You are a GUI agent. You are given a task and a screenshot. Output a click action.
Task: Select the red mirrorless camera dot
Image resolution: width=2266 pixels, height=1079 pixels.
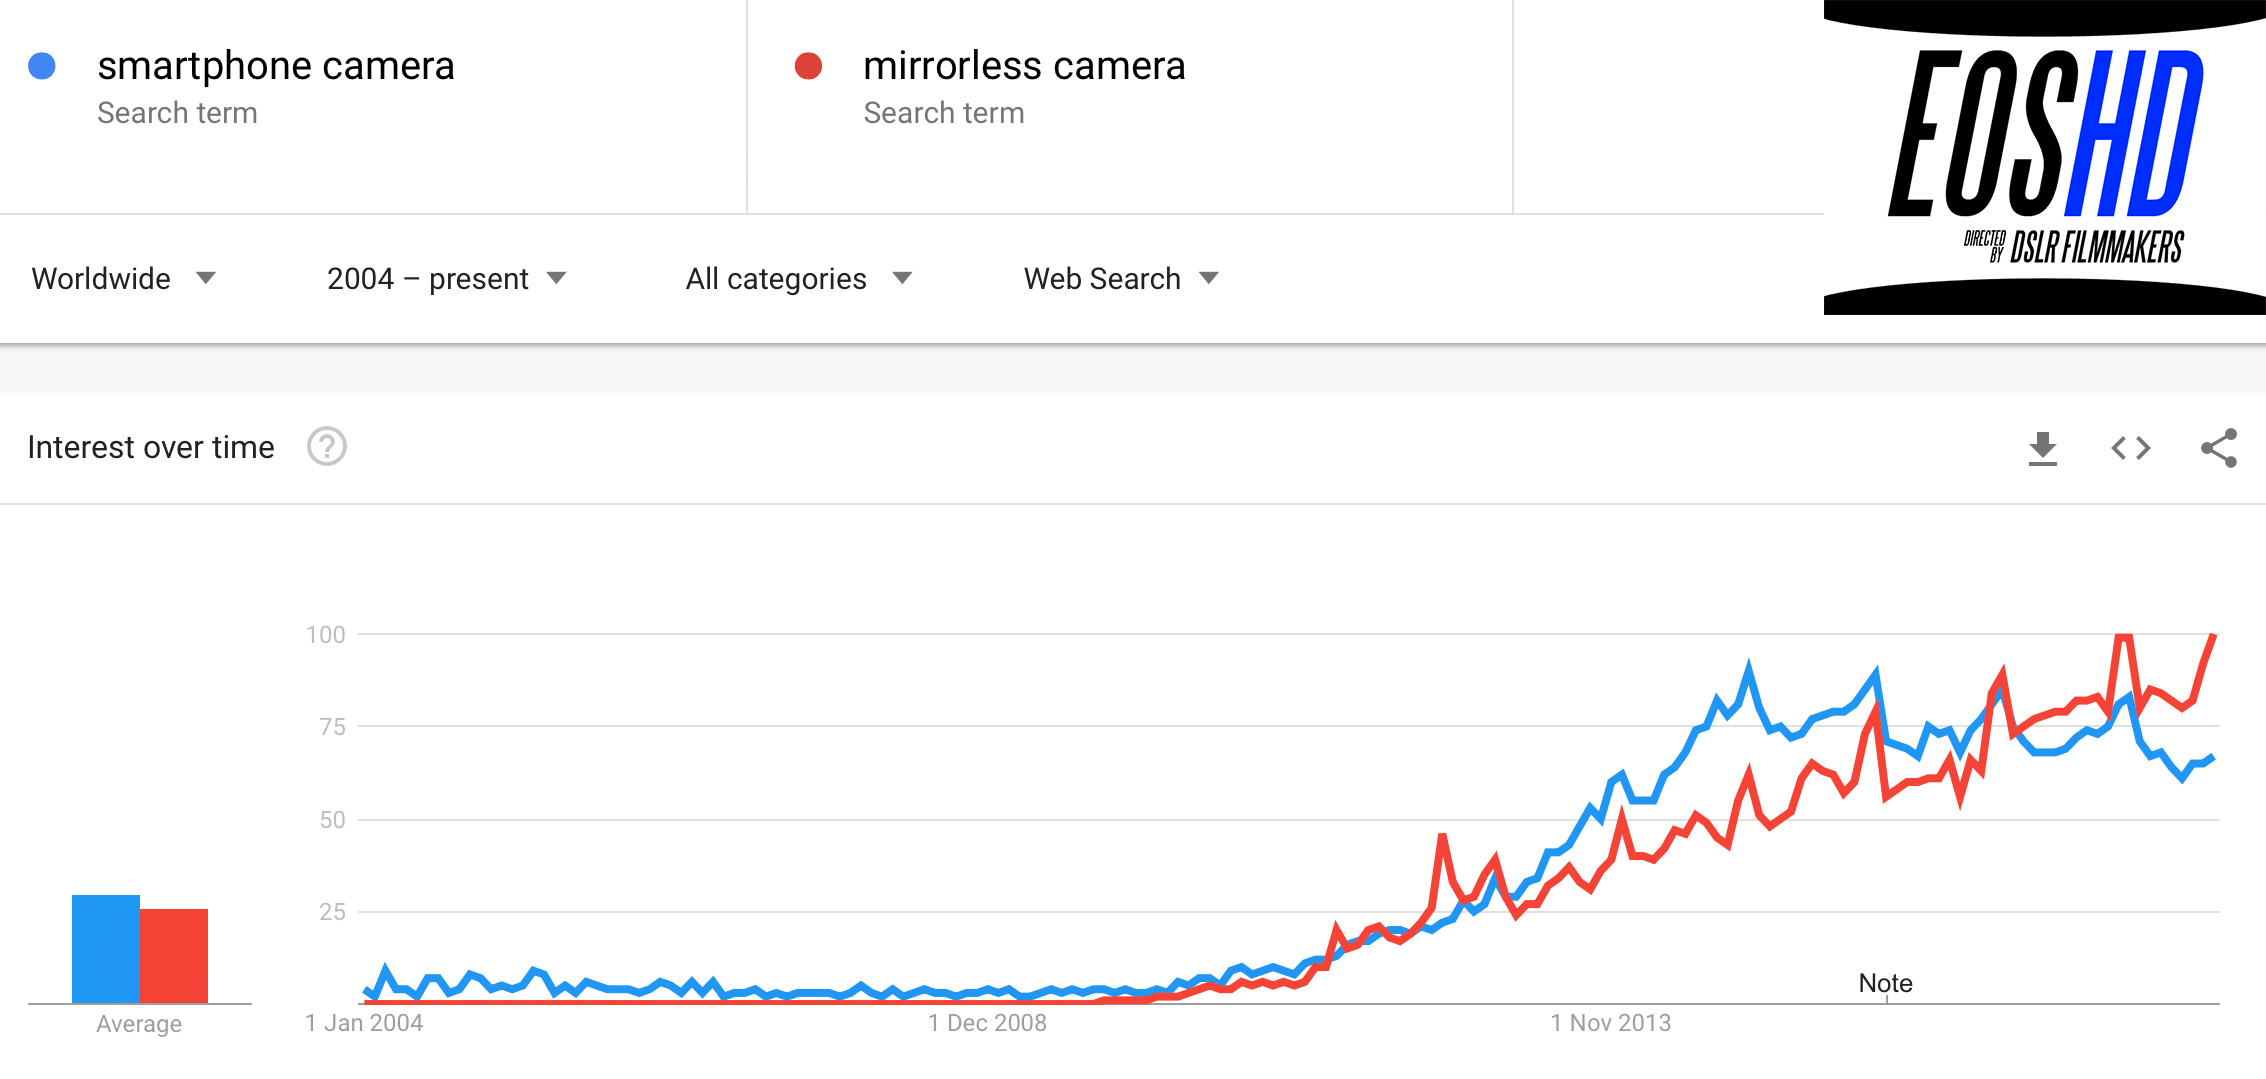[x=808, y=66]
